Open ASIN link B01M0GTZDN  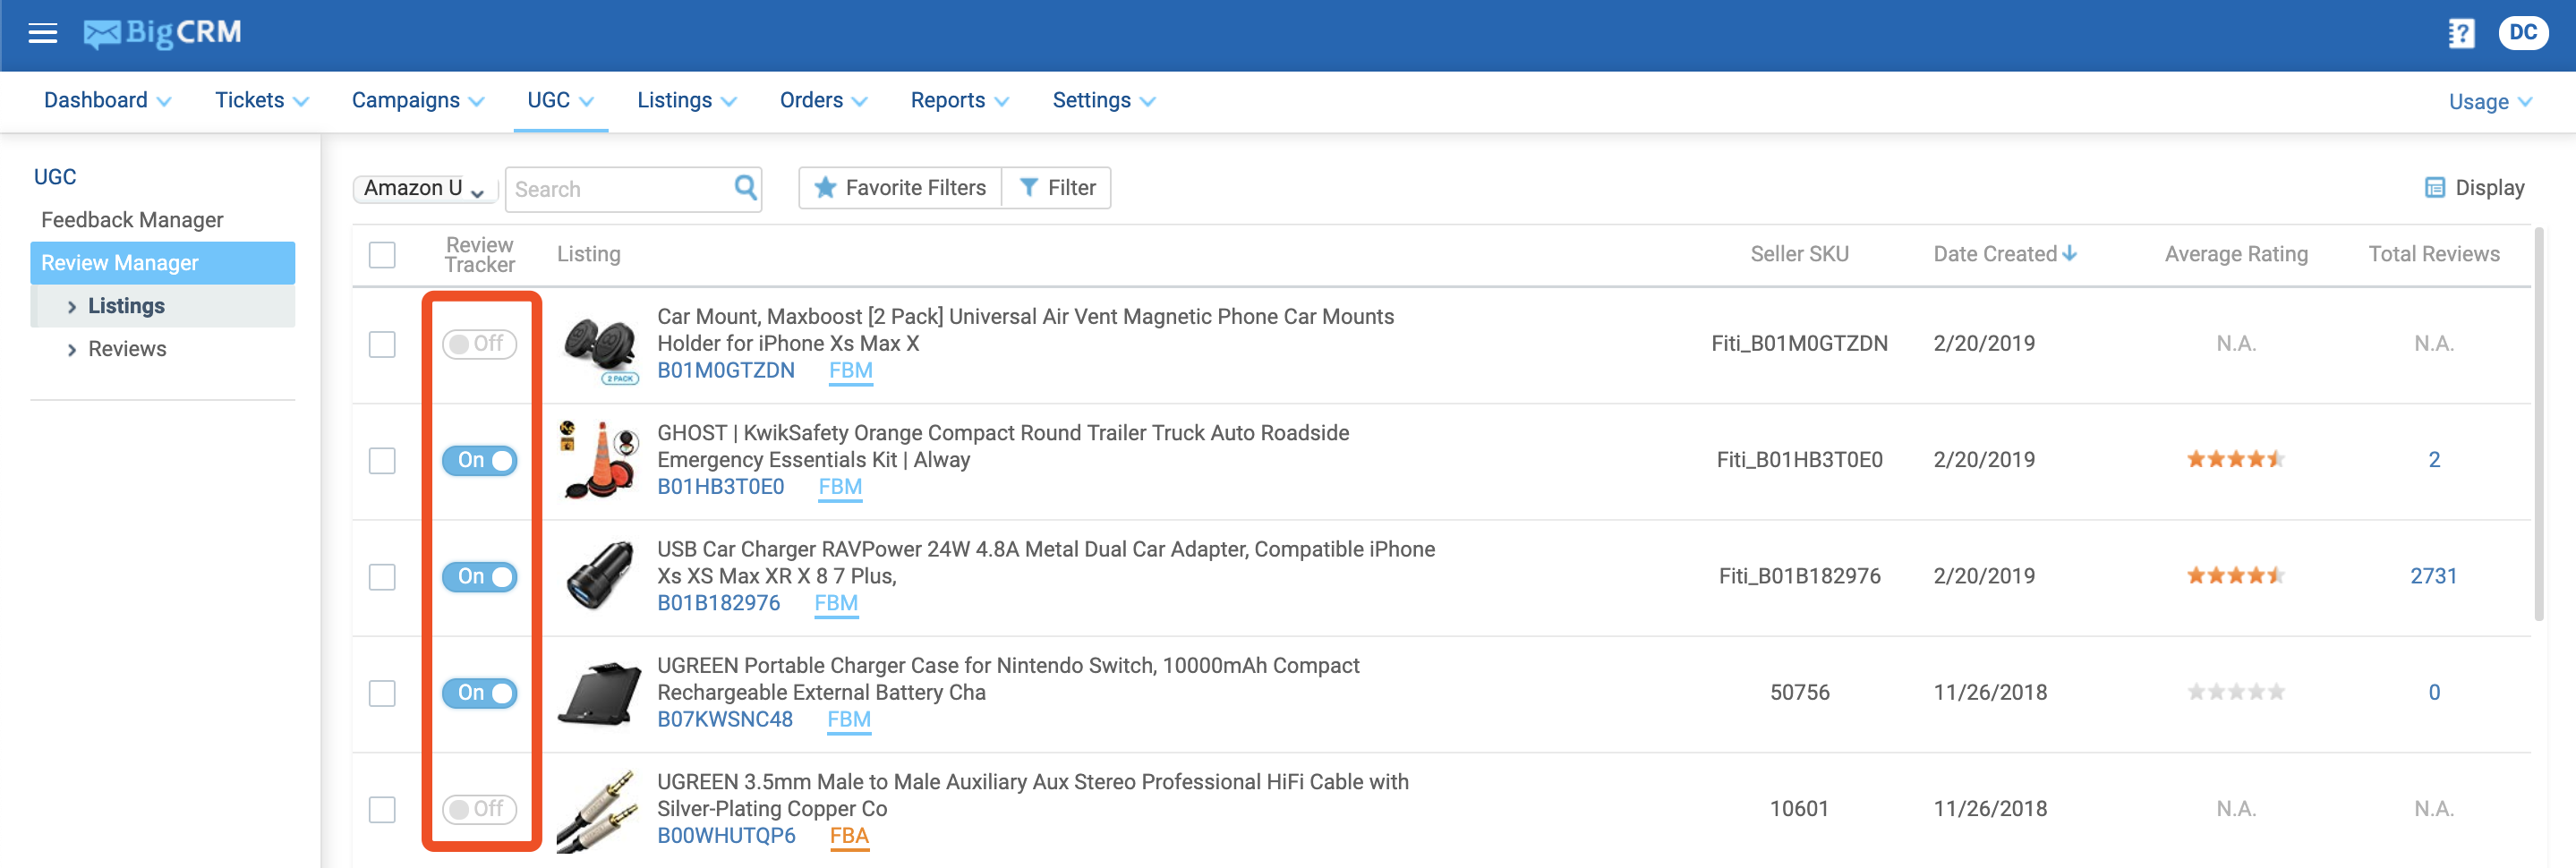coord(726,371)
